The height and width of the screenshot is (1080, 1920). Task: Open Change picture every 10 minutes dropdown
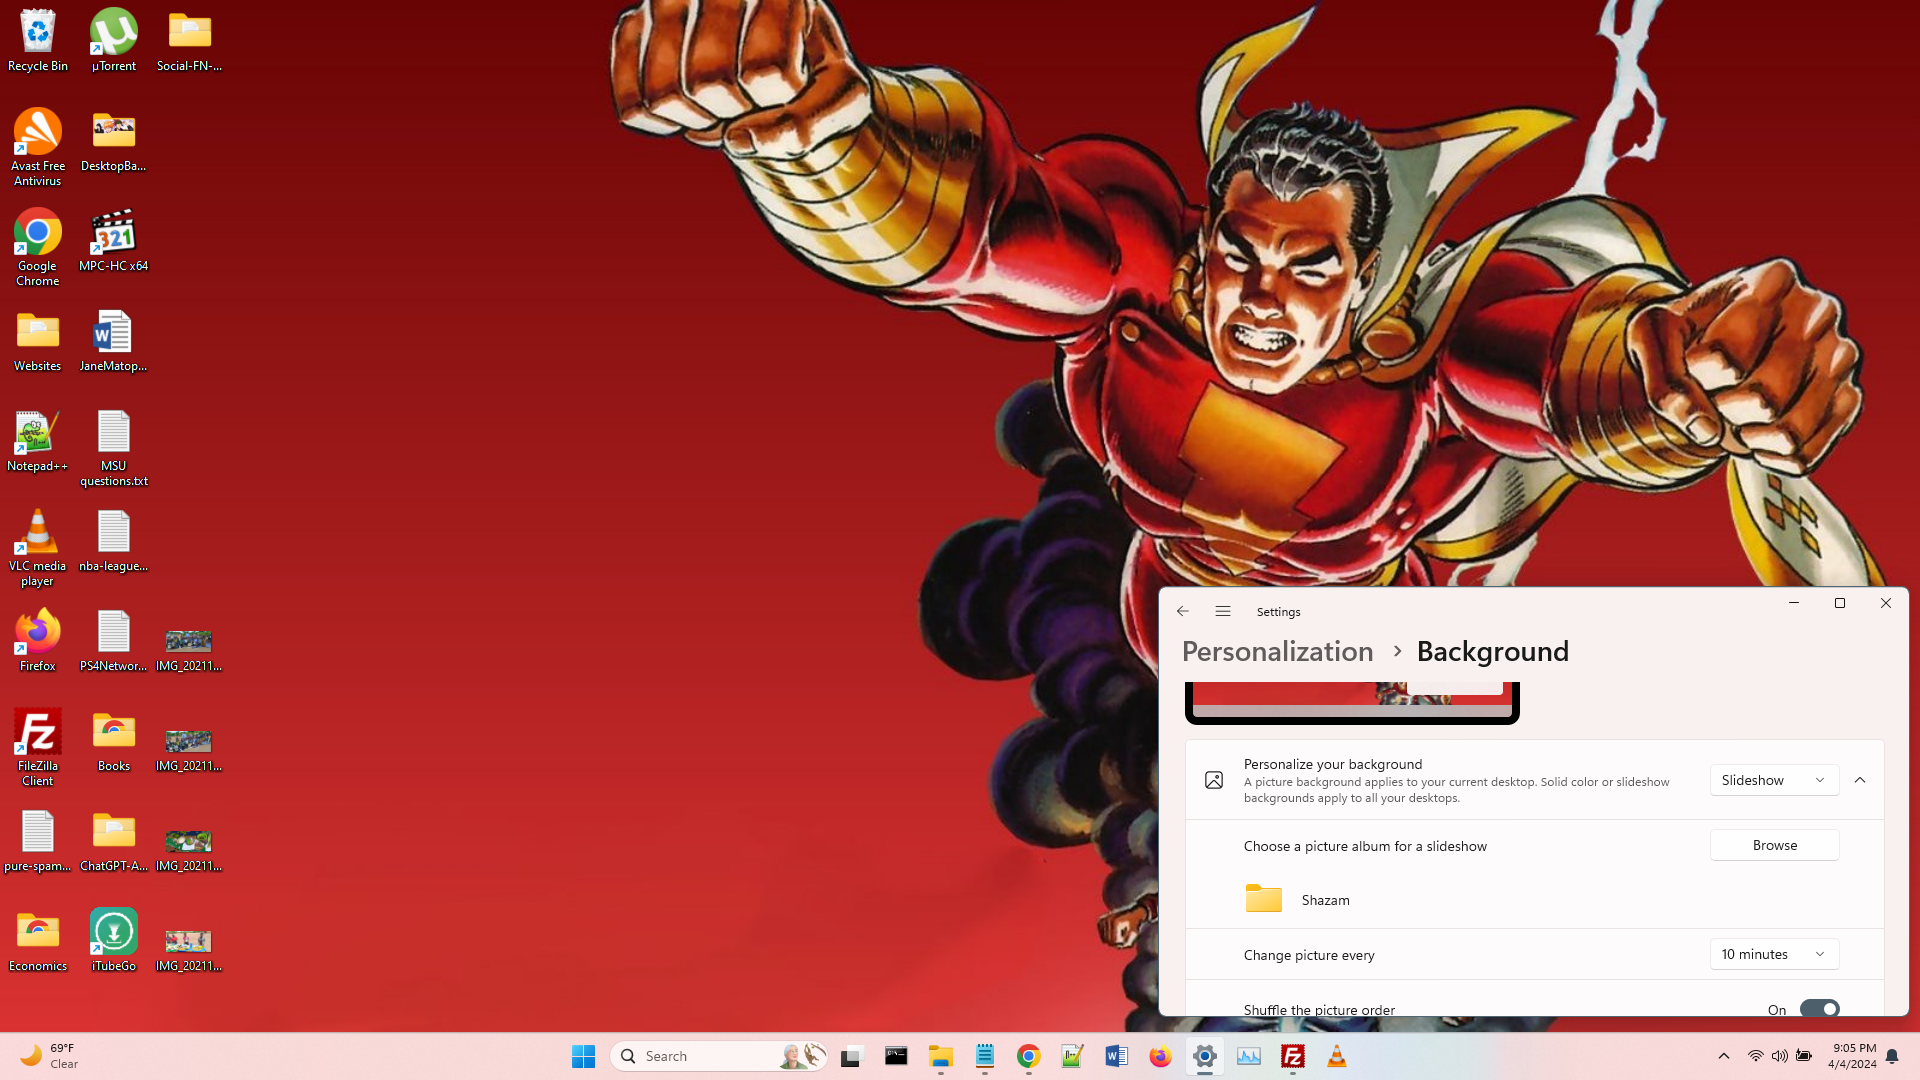[x=1774, y=954]
